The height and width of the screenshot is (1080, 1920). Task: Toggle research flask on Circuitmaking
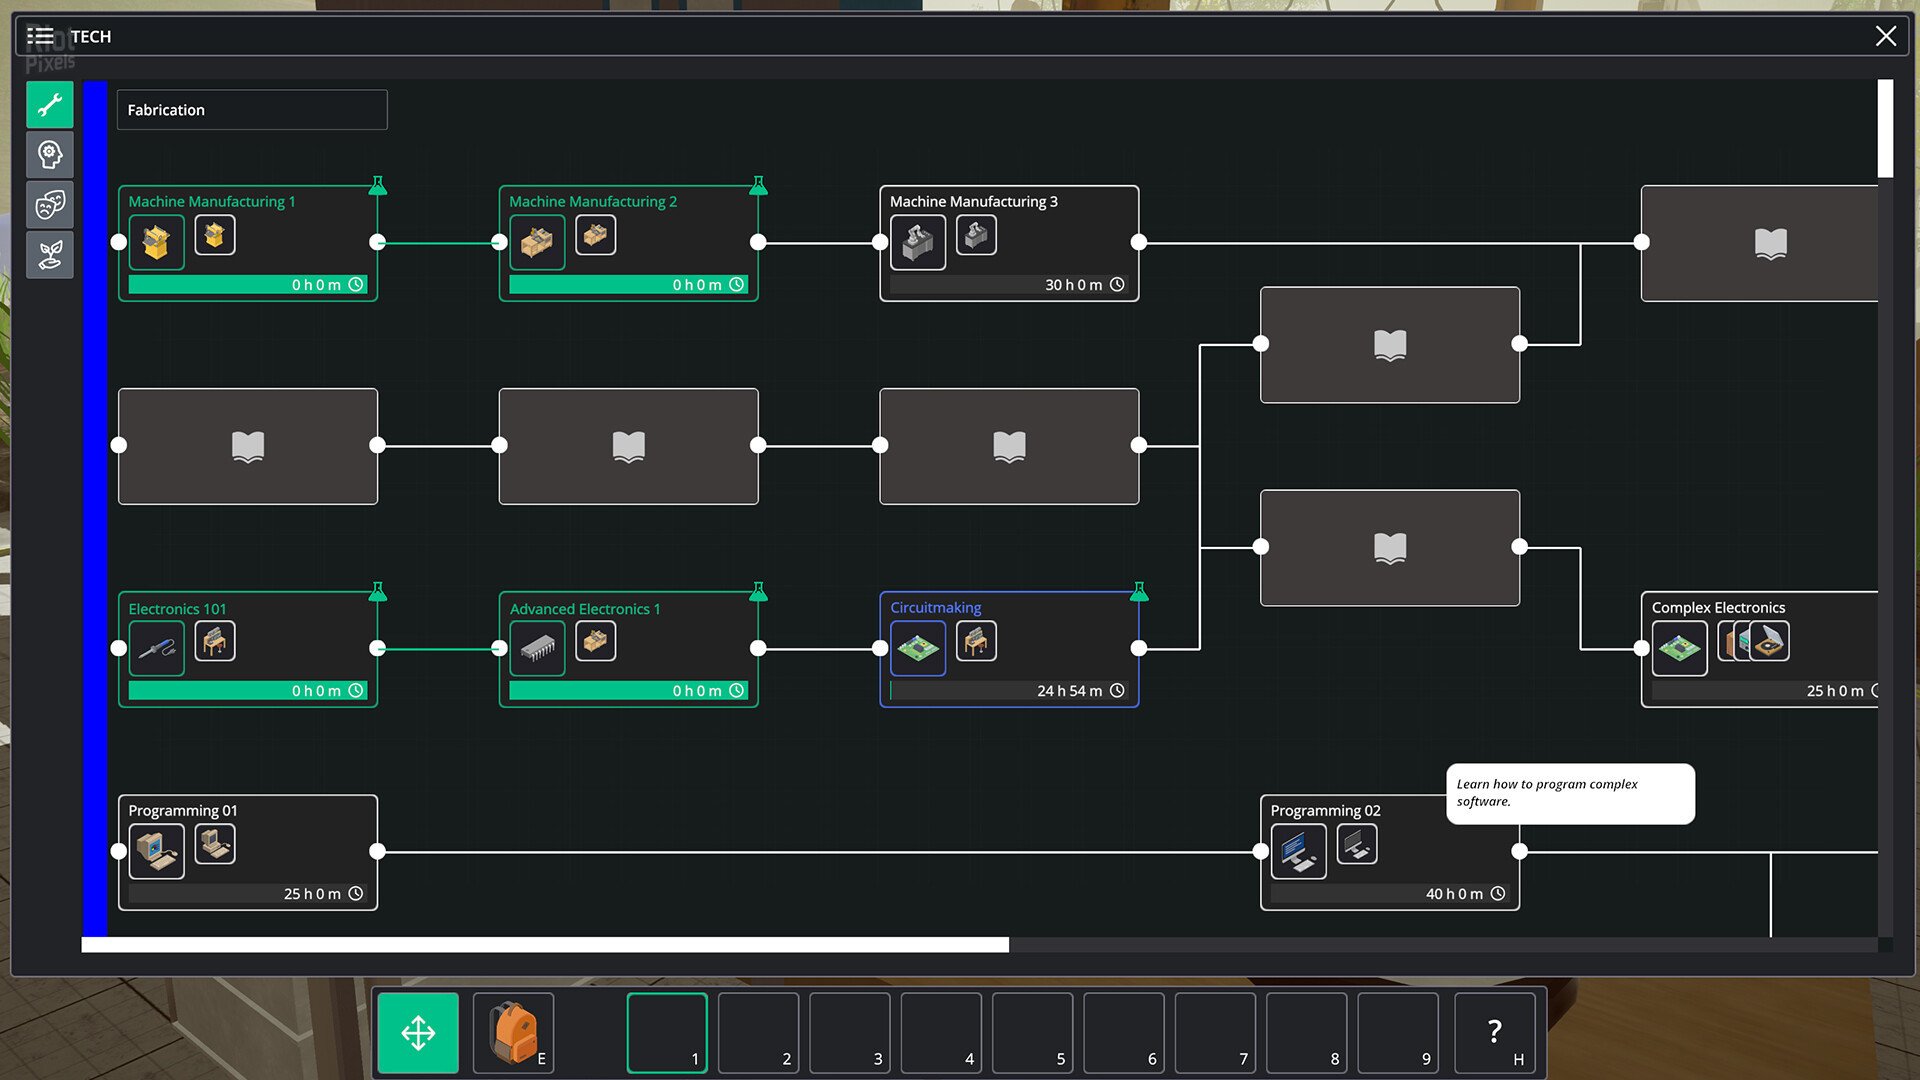[x=1139, y=592]
